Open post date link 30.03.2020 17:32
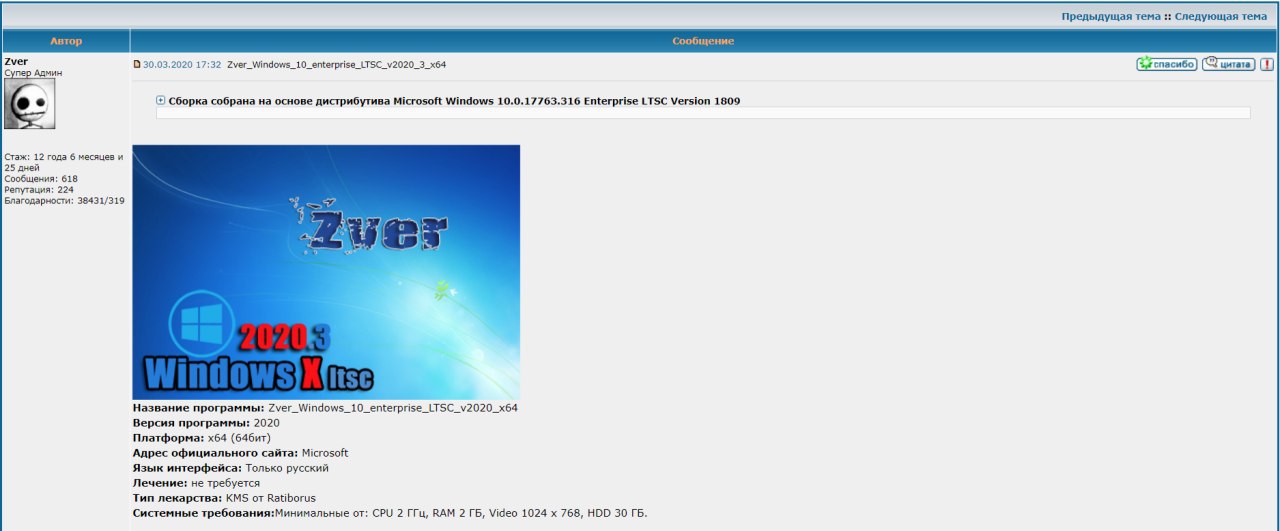This screenshot has width=1280, height=531. point(182,64)
